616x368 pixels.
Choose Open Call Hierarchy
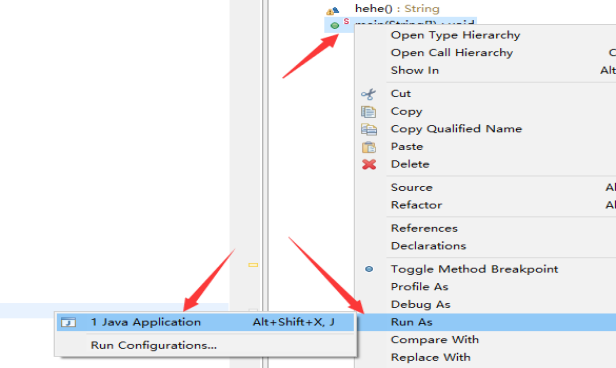pyautogui.click(x=452, y=53)
